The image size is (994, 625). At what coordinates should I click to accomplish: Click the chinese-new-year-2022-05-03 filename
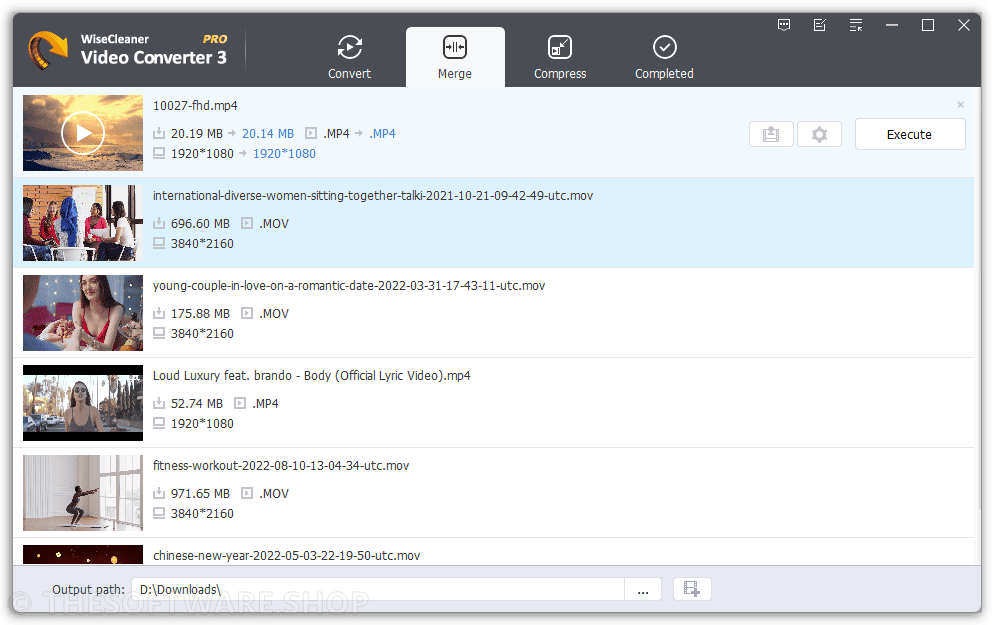point(287,556)
